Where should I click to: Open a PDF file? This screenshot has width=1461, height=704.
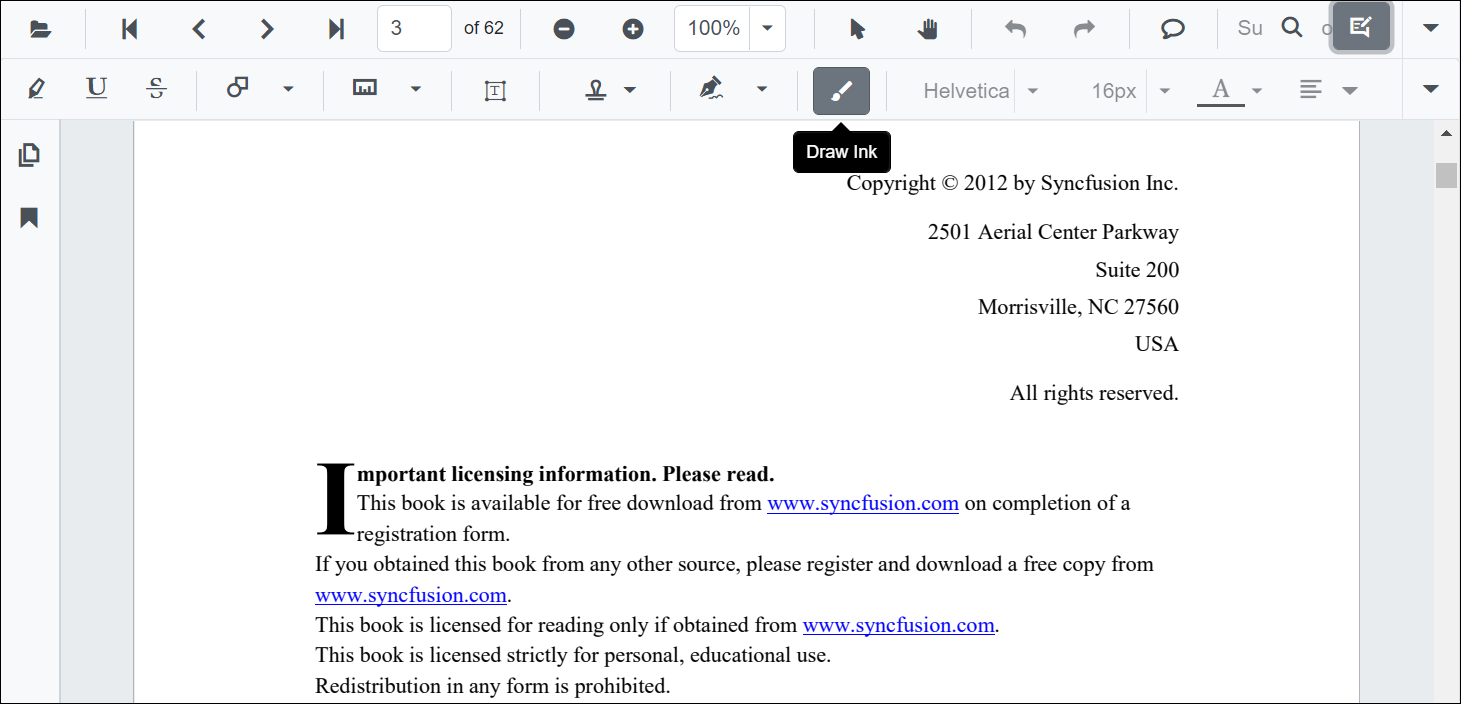[x=40, y=29]
